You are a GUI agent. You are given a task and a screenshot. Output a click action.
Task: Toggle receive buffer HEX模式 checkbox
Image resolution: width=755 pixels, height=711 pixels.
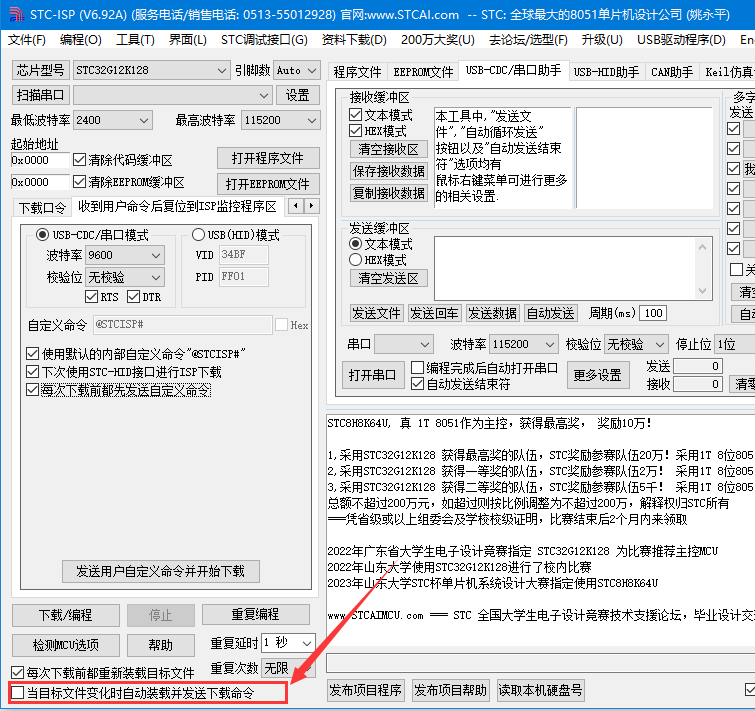click(355, 130)
